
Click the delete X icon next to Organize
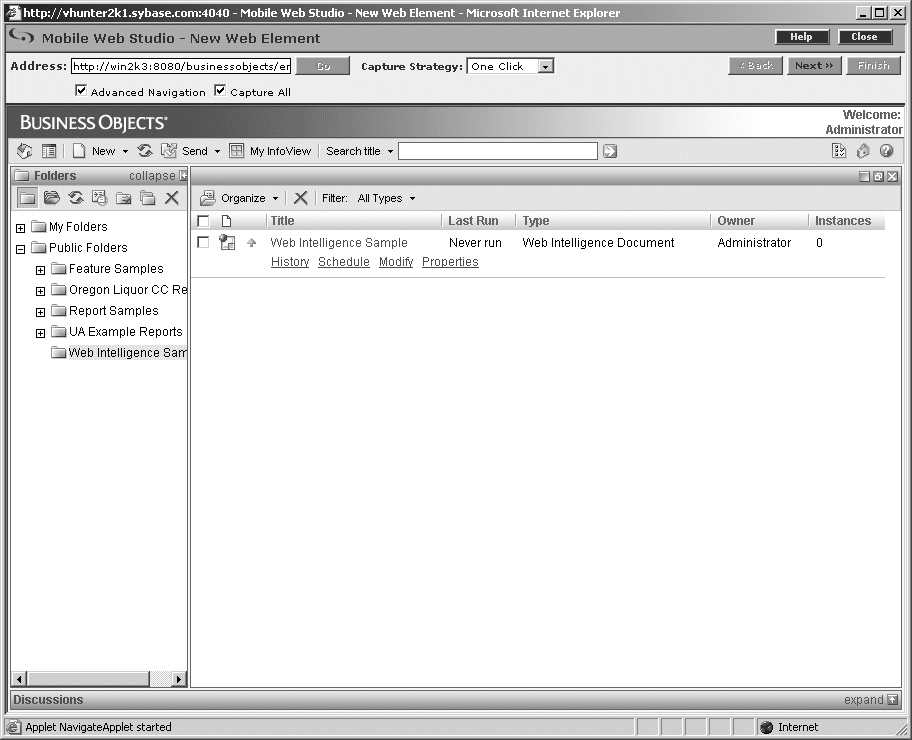click(300, 198)
